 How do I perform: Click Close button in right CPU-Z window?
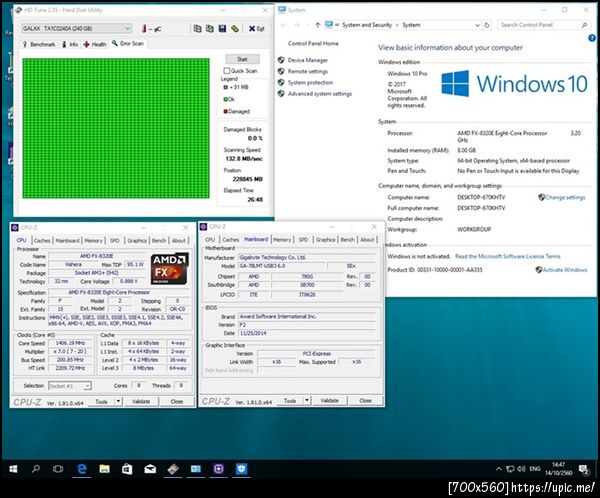point(365,400)
